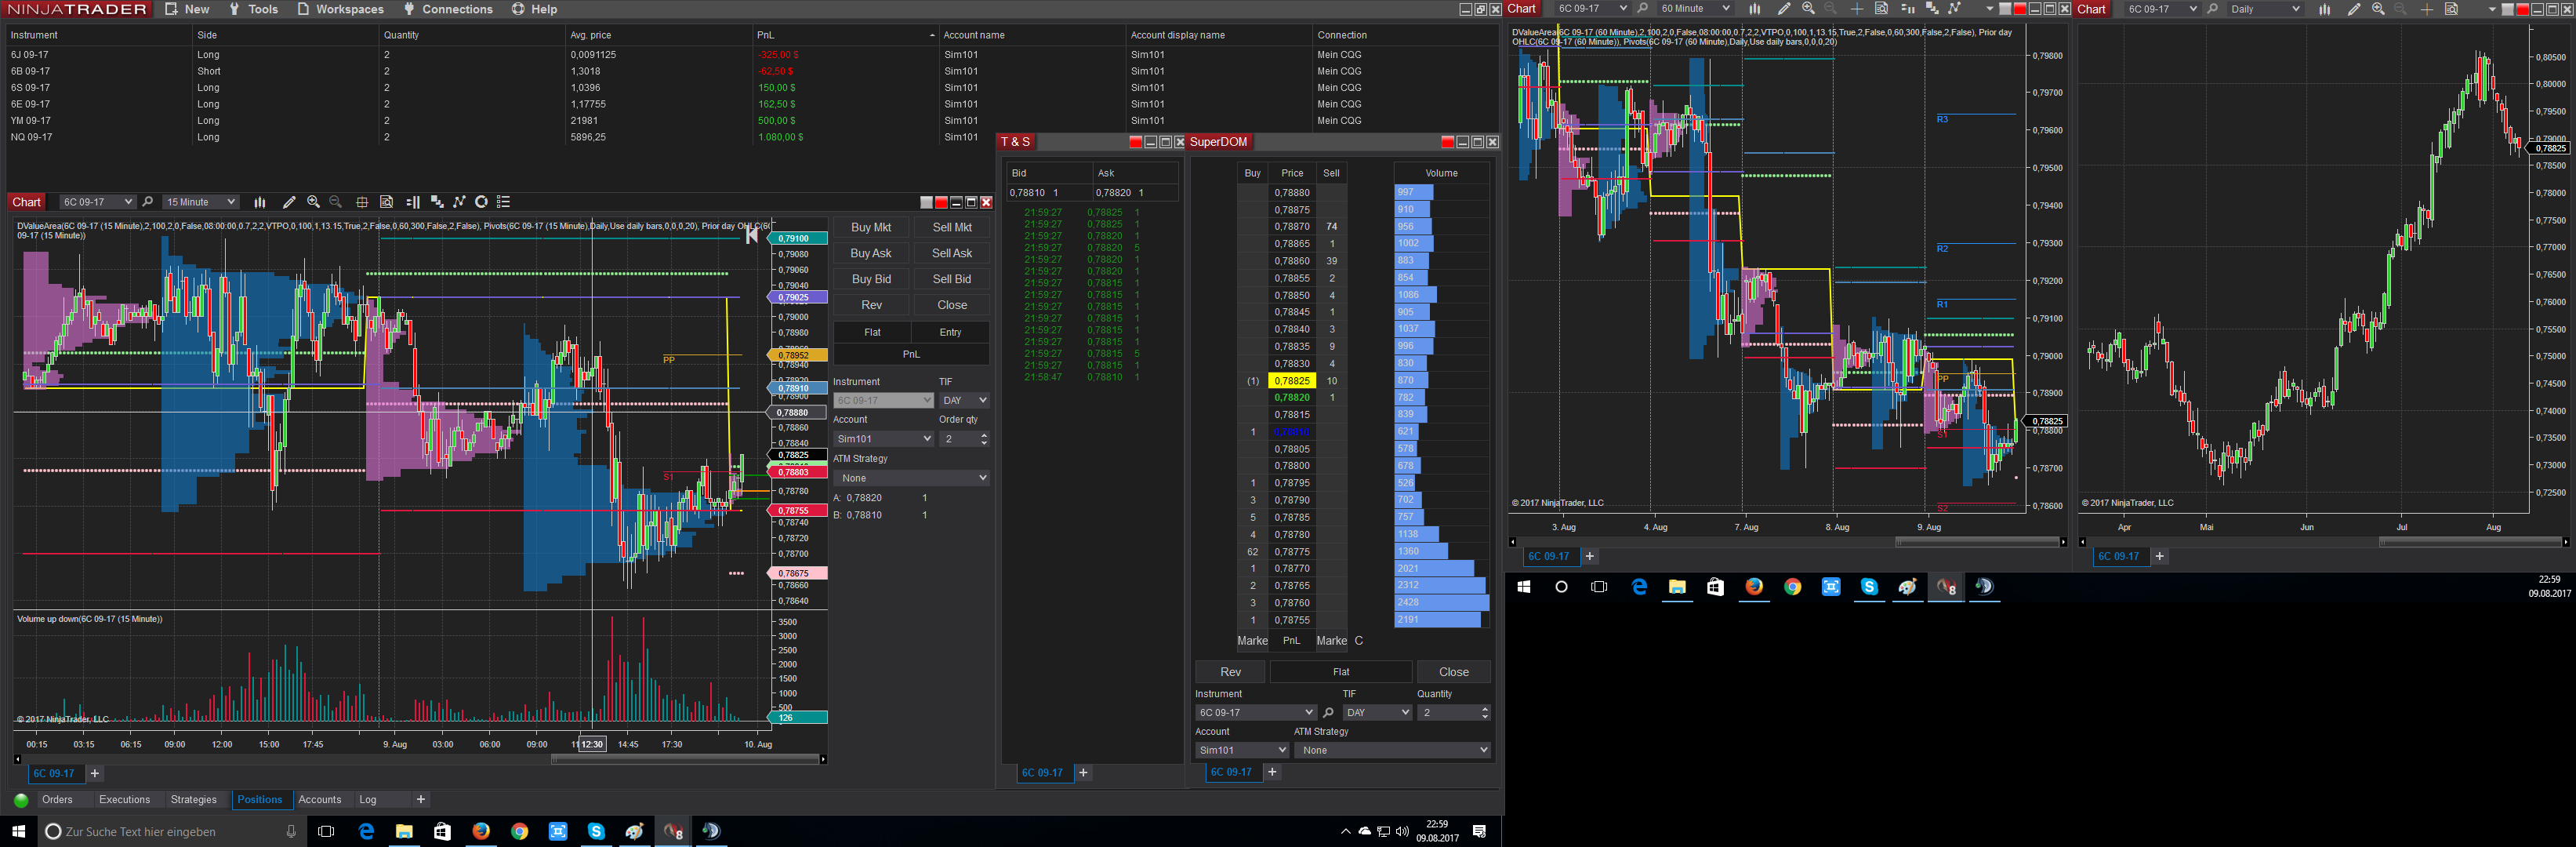
Task: Zoom out on the 15 Minute chart
Action: (x=336, y=202)
